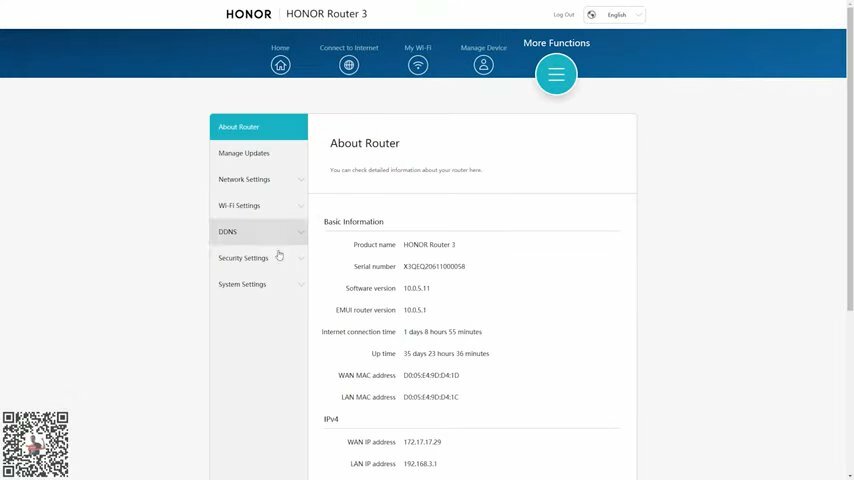Open System Settings sidebar item
Image resolution: width=854 pixels, height=480 pixels.
[x=259, y=284]
